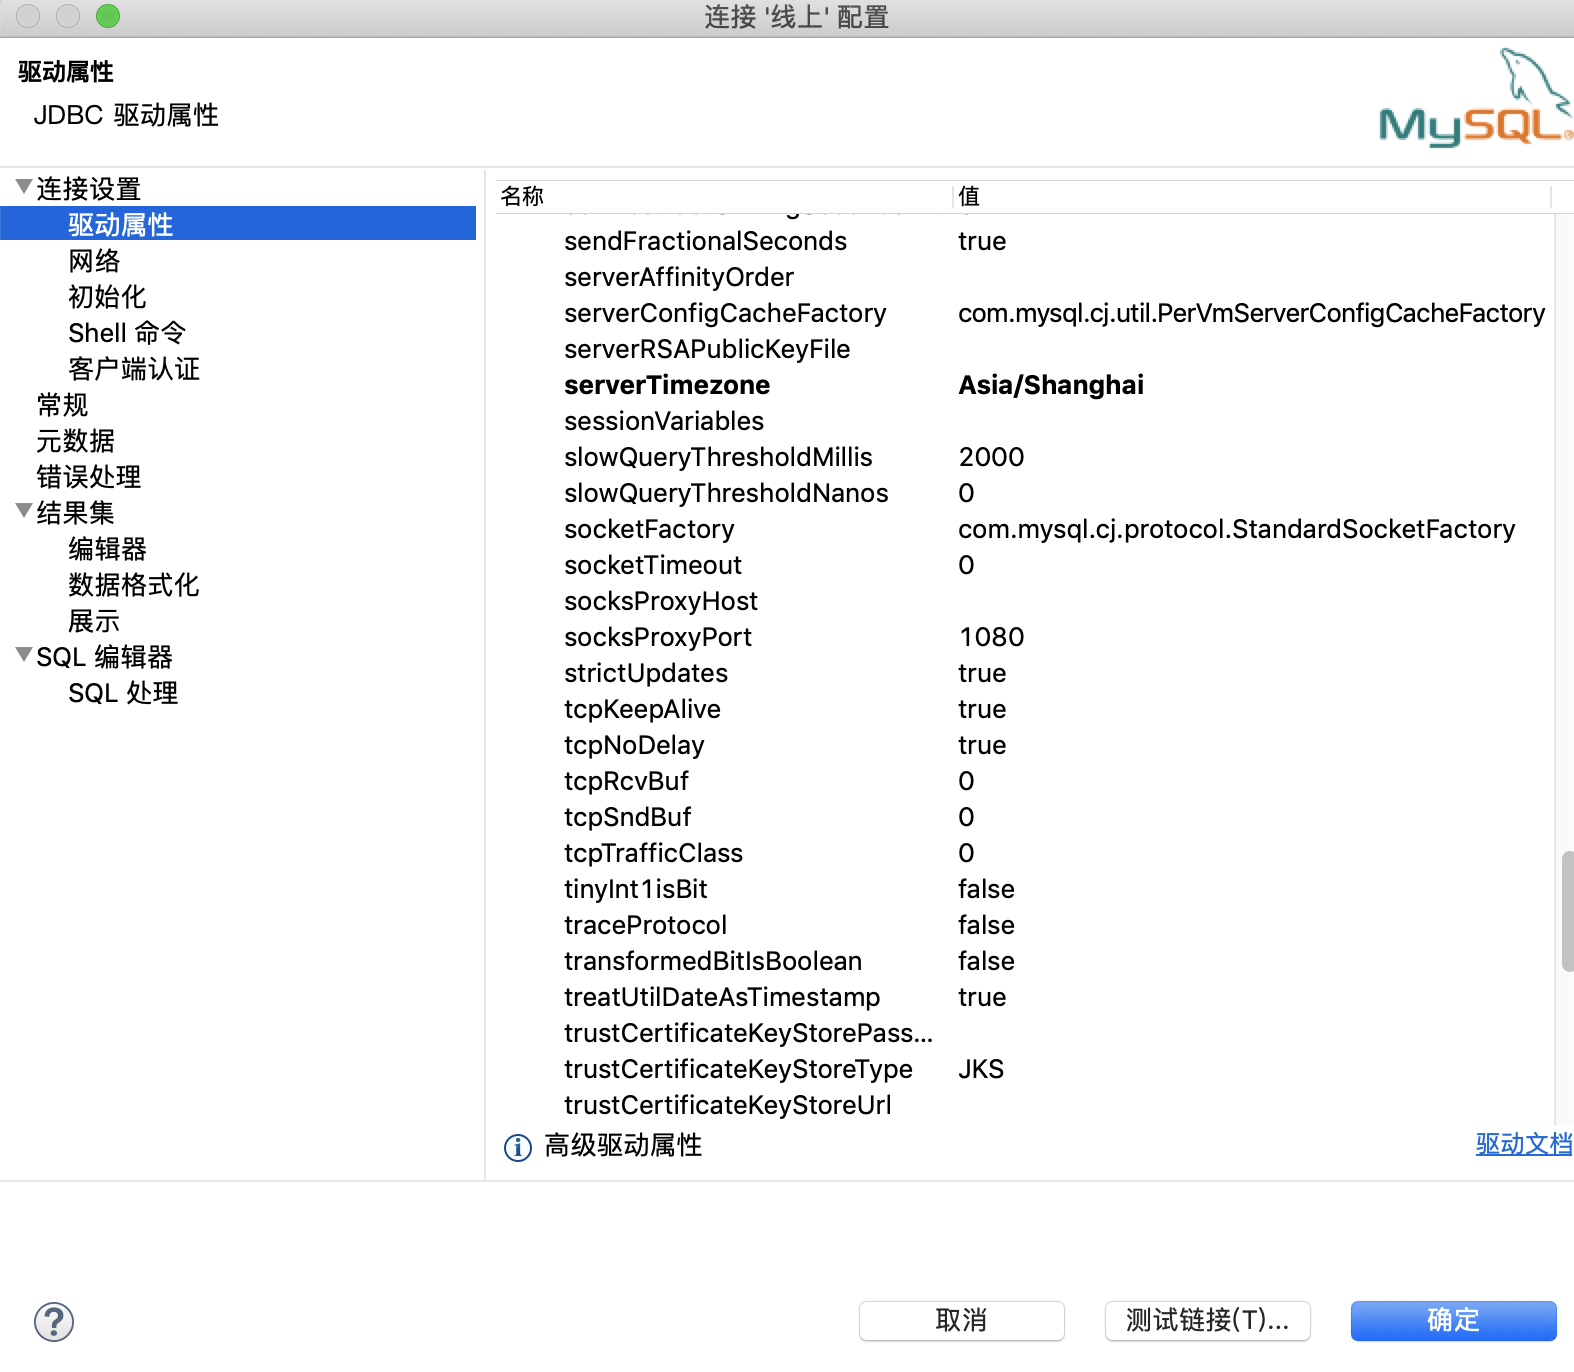
Task: Select 驱动属性 in the sidebar
Action: [120, 224]
